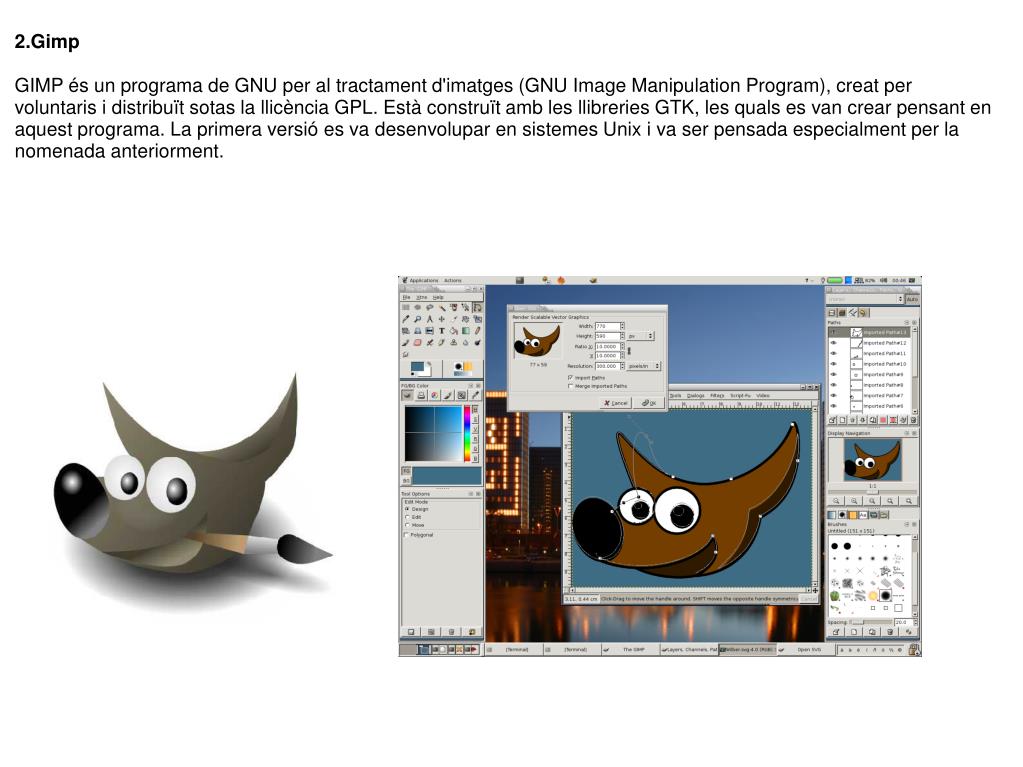Select the Edit edit mode radio button
The image size is (1023, 767).
(x=407, y=517)
